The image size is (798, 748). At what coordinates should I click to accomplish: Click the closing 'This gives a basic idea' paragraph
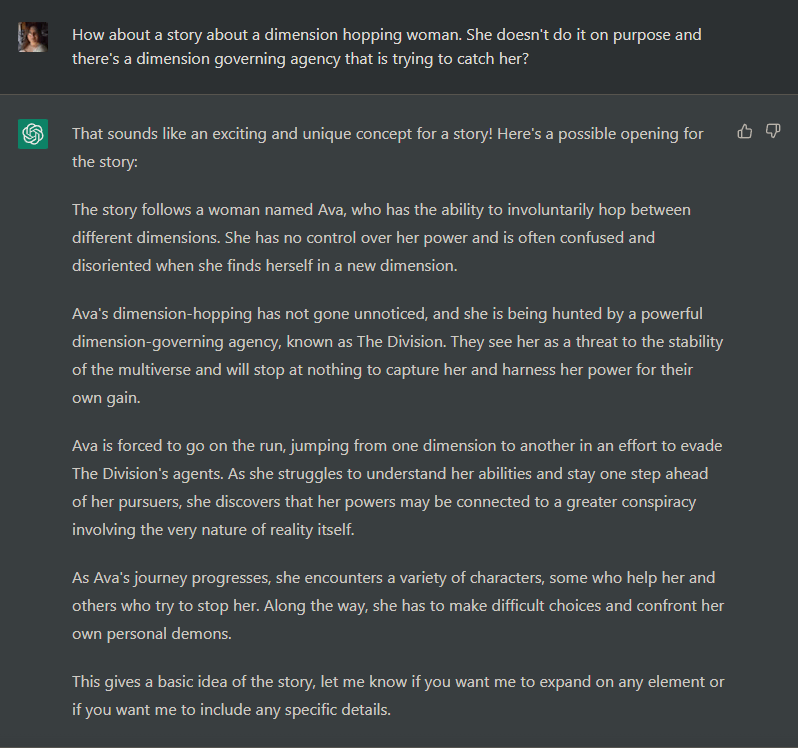tap(397, 696)
